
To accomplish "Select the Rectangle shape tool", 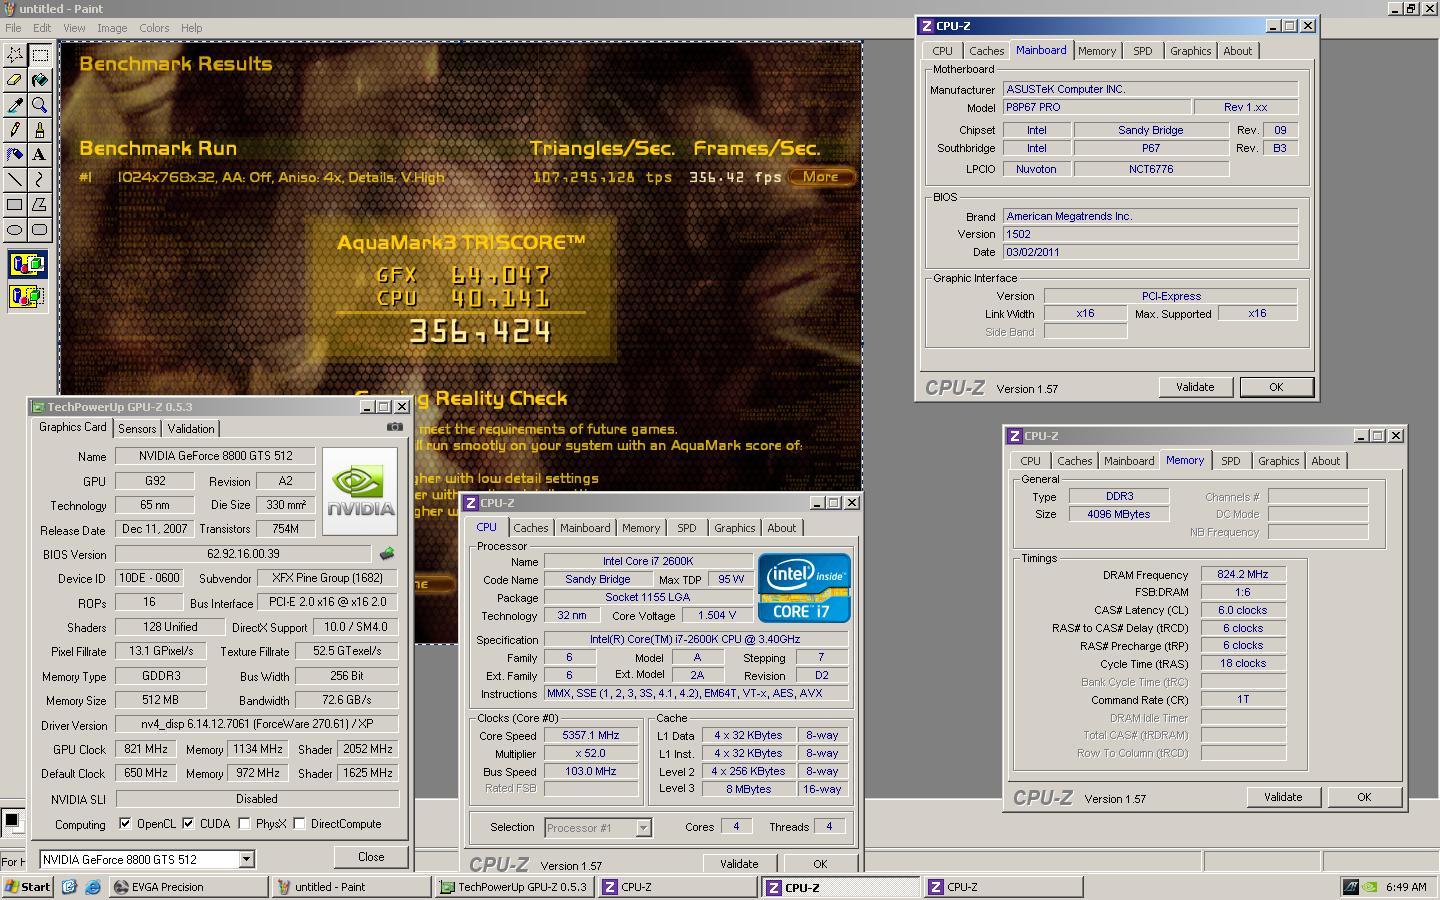I will click(15, 205).
